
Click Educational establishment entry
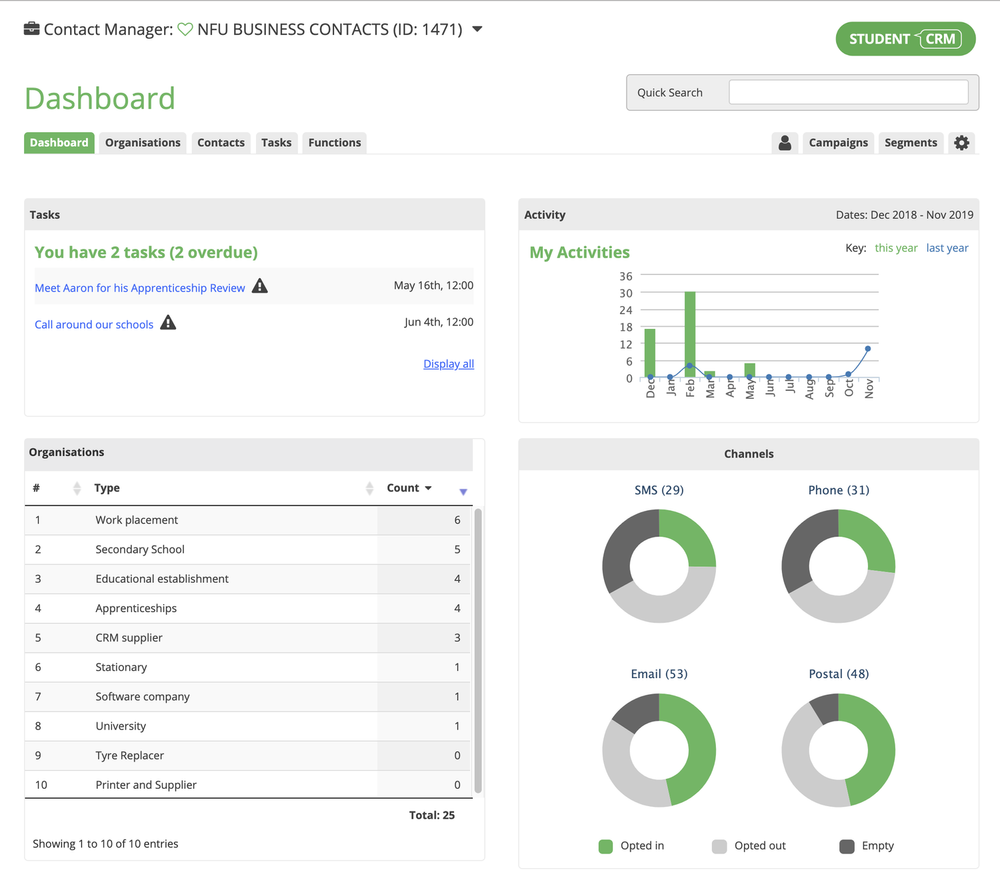[247, 579]
